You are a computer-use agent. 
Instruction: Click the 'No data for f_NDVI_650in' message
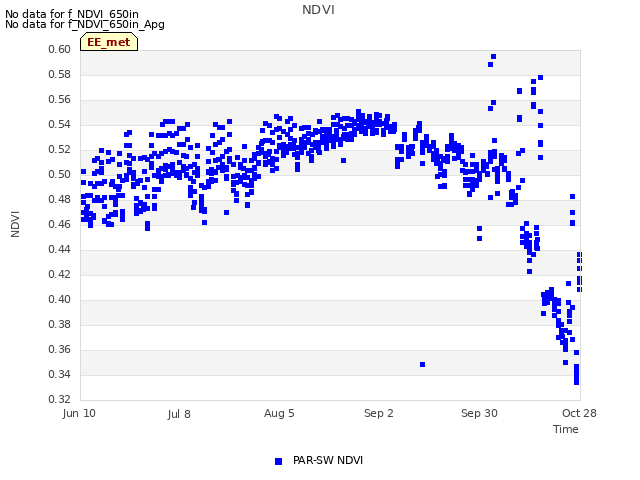coord(72,14)
